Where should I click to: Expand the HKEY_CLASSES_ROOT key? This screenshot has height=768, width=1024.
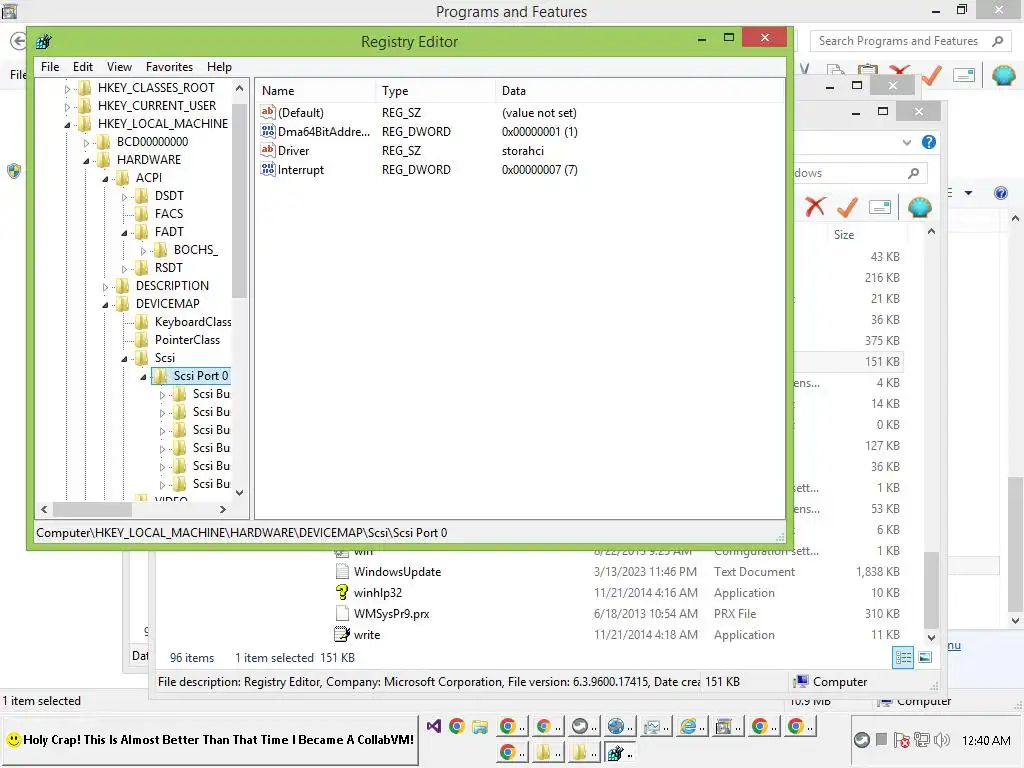(x=67, y=88)
